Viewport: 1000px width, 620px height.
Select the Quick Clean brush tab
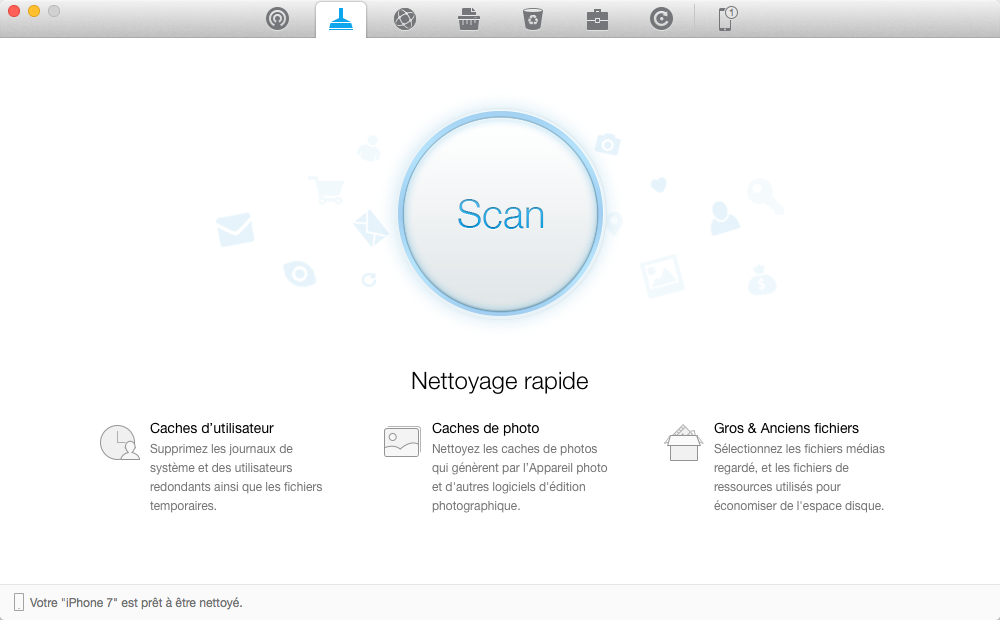pos(341,20)
